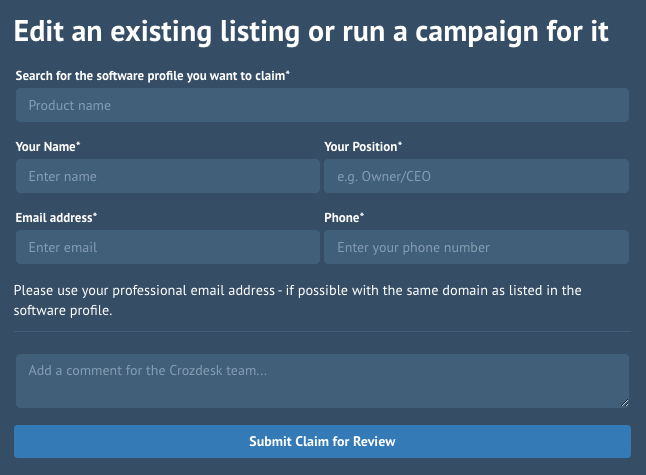
Task: Click the Edit an existing listing heading
Action: tap(311, 31)
